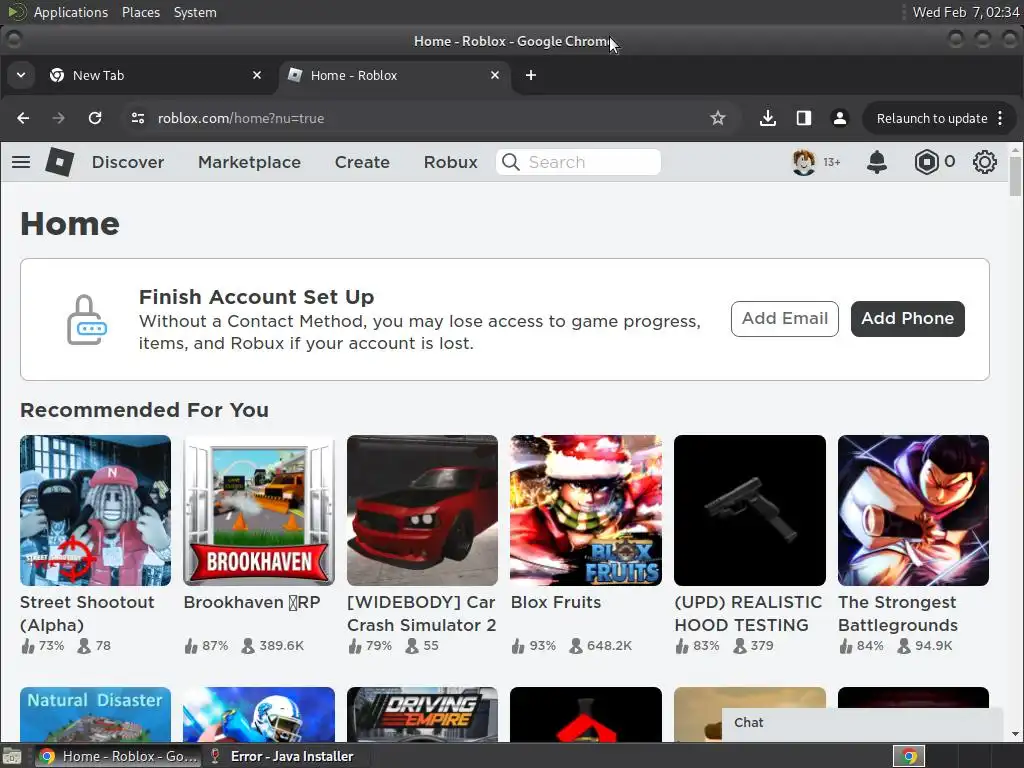Image resolution: width=1024 pixels, height=768 pixels.
Task: Click the address bar URL
Action: tap(241, 118)
